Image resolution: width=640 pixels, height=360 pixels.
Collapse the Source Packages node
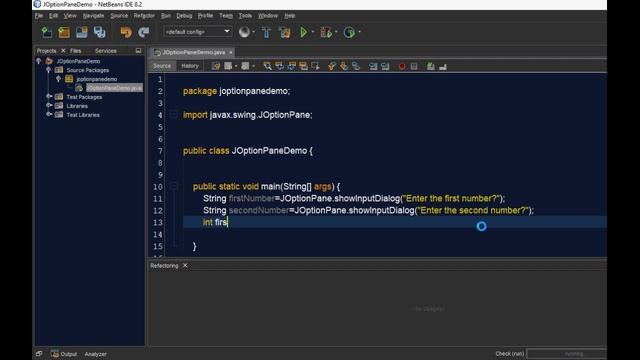pos(49,70)
